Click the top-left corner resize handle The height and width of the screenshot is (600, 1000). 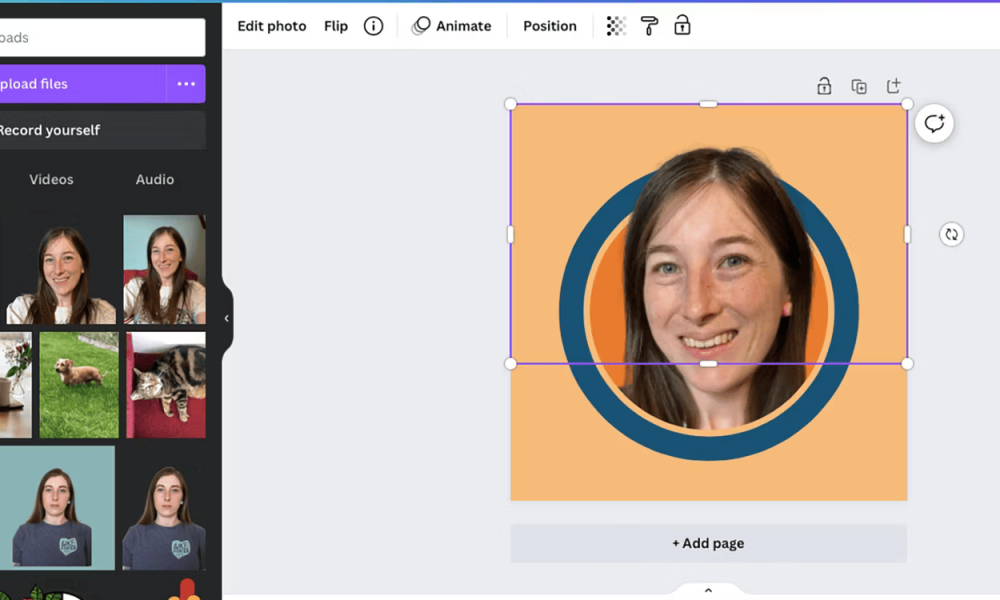coord(510,104)
